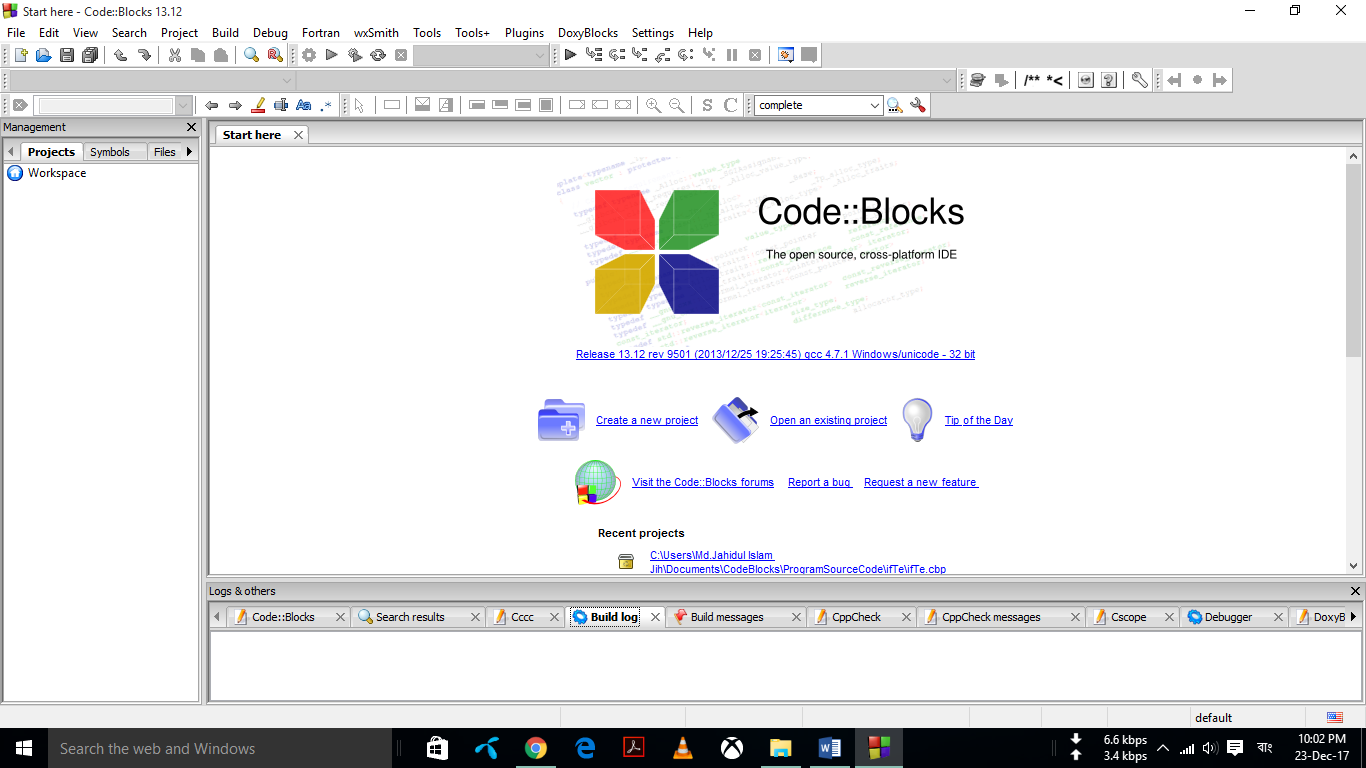Open the wxSmith menu
This screenshot has height=768, width=1366.
pos(376,33)
